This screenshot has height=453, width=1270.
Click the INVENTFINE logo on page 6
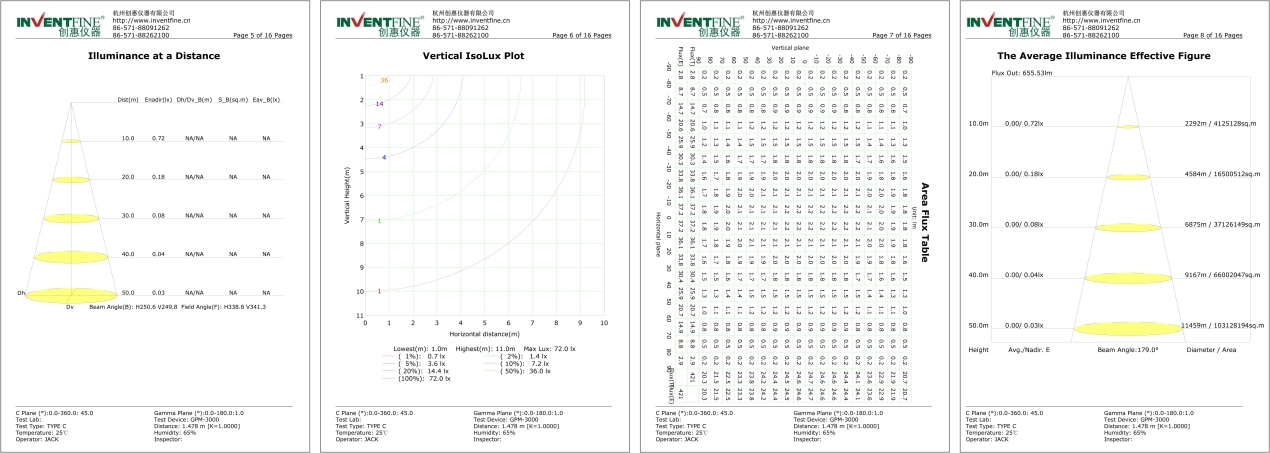pos(377,25)
